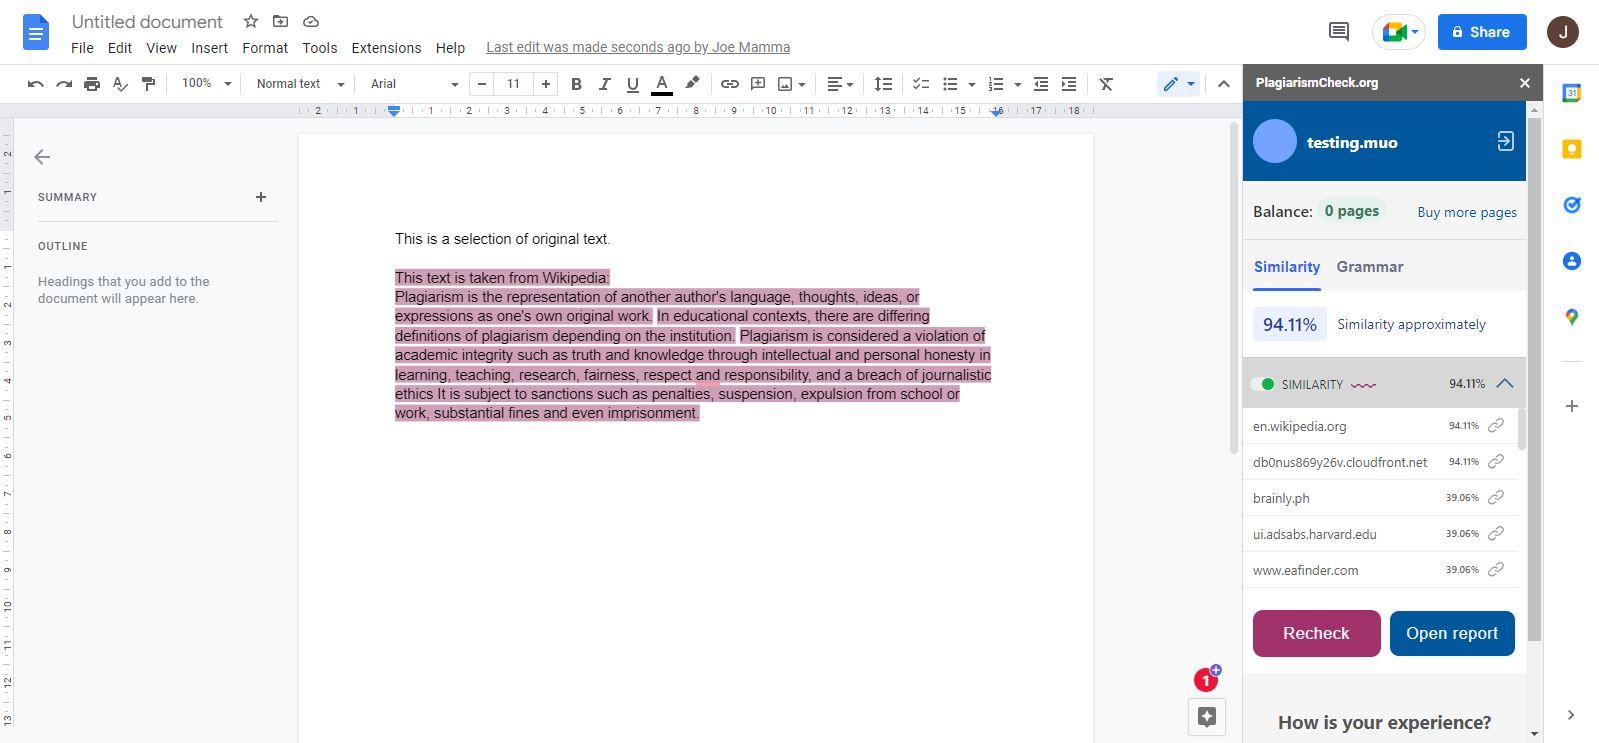Image resolution: width=1599 pixels, height=743 pixels.
Task: Click the Undo icon
Action: [36, 84]
